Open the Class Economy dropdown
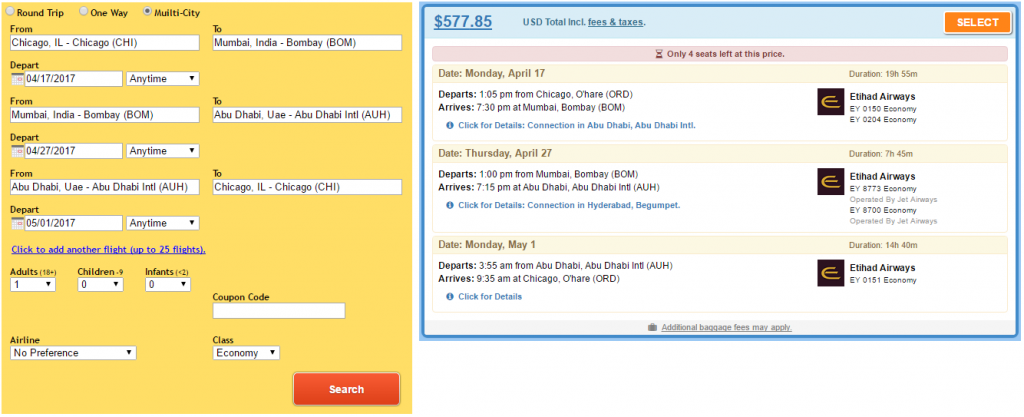 [x=246, y=353]
